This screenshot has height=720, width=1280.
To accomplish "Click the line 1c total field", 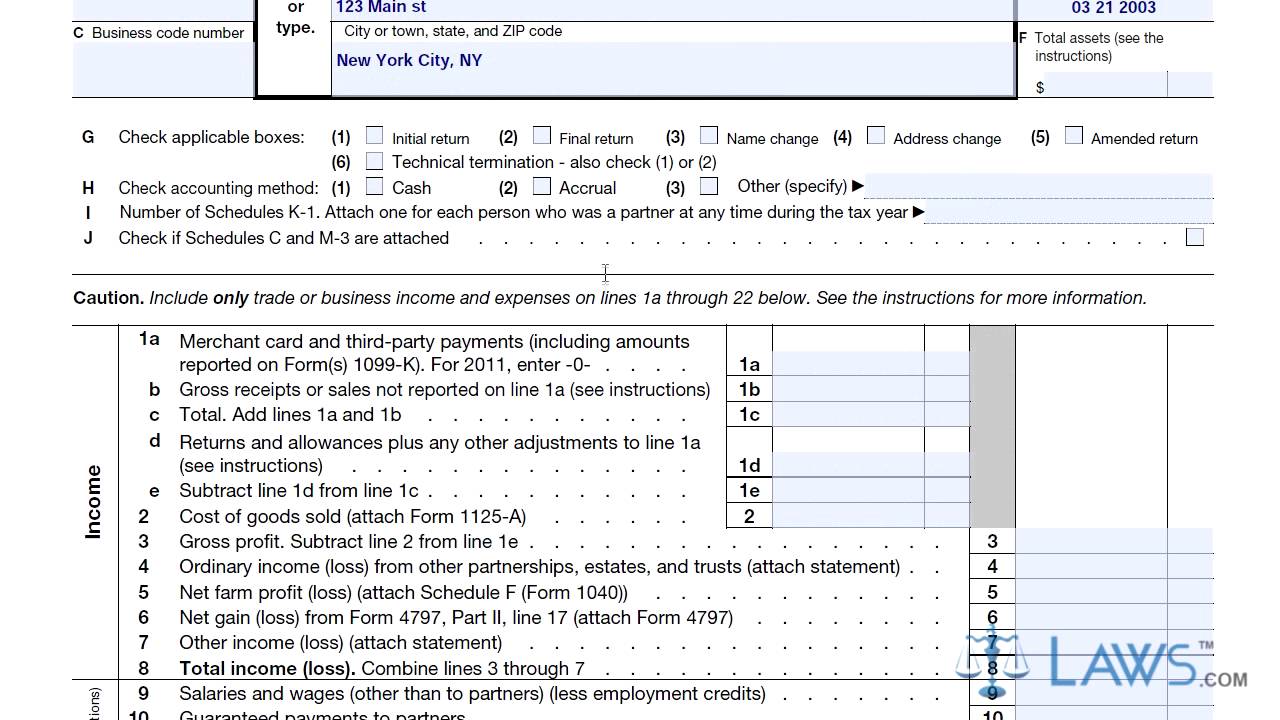I will (x=848, y=414).
